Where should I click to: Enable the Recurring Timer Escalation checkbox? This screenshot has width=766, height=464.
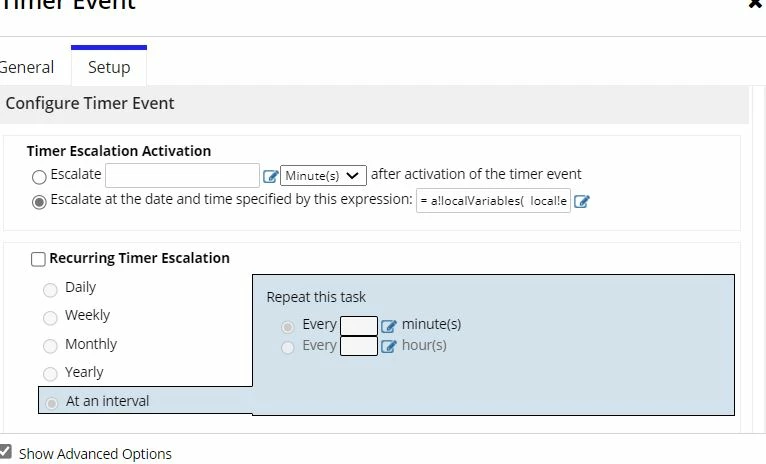point(38,259)
